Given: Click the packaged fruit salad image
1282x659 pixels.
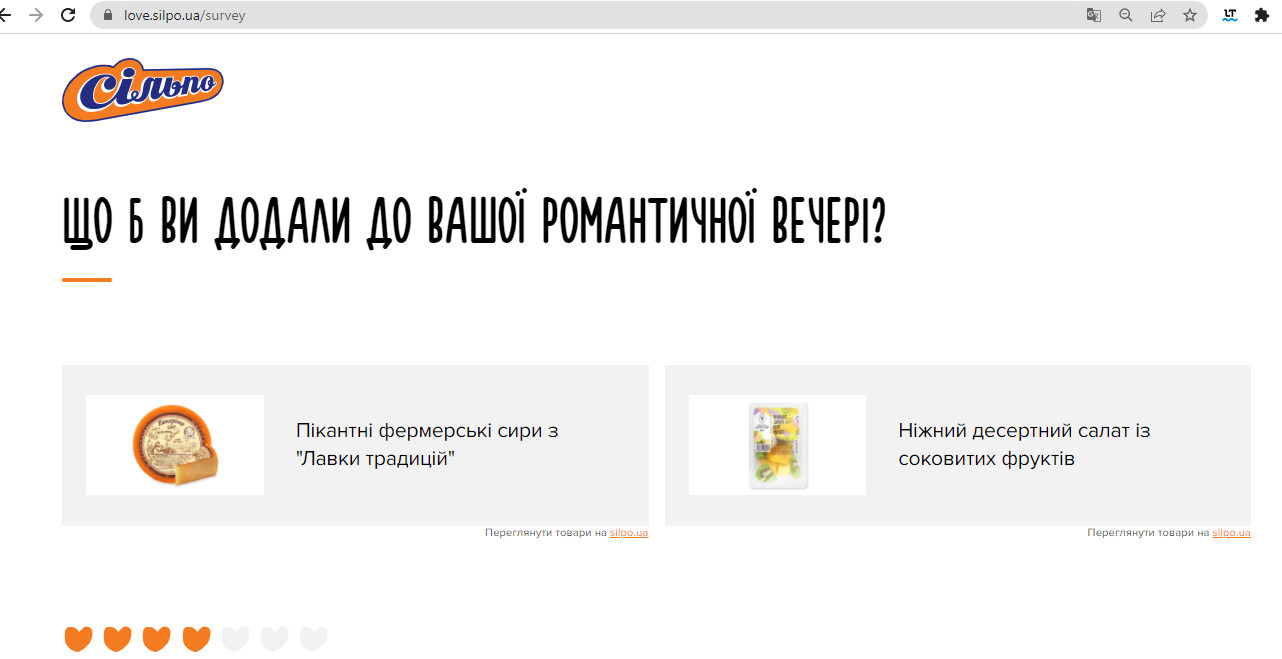Looking at the screenshot, I should point(778,445).
